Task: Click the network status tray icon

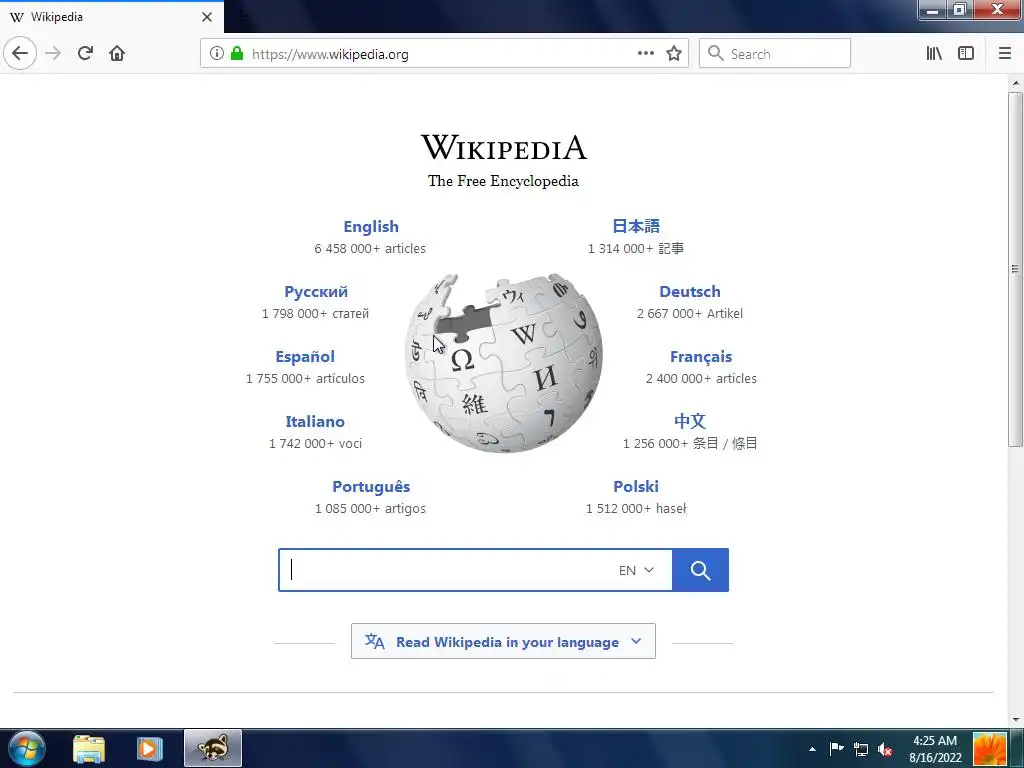Action: 861,750
